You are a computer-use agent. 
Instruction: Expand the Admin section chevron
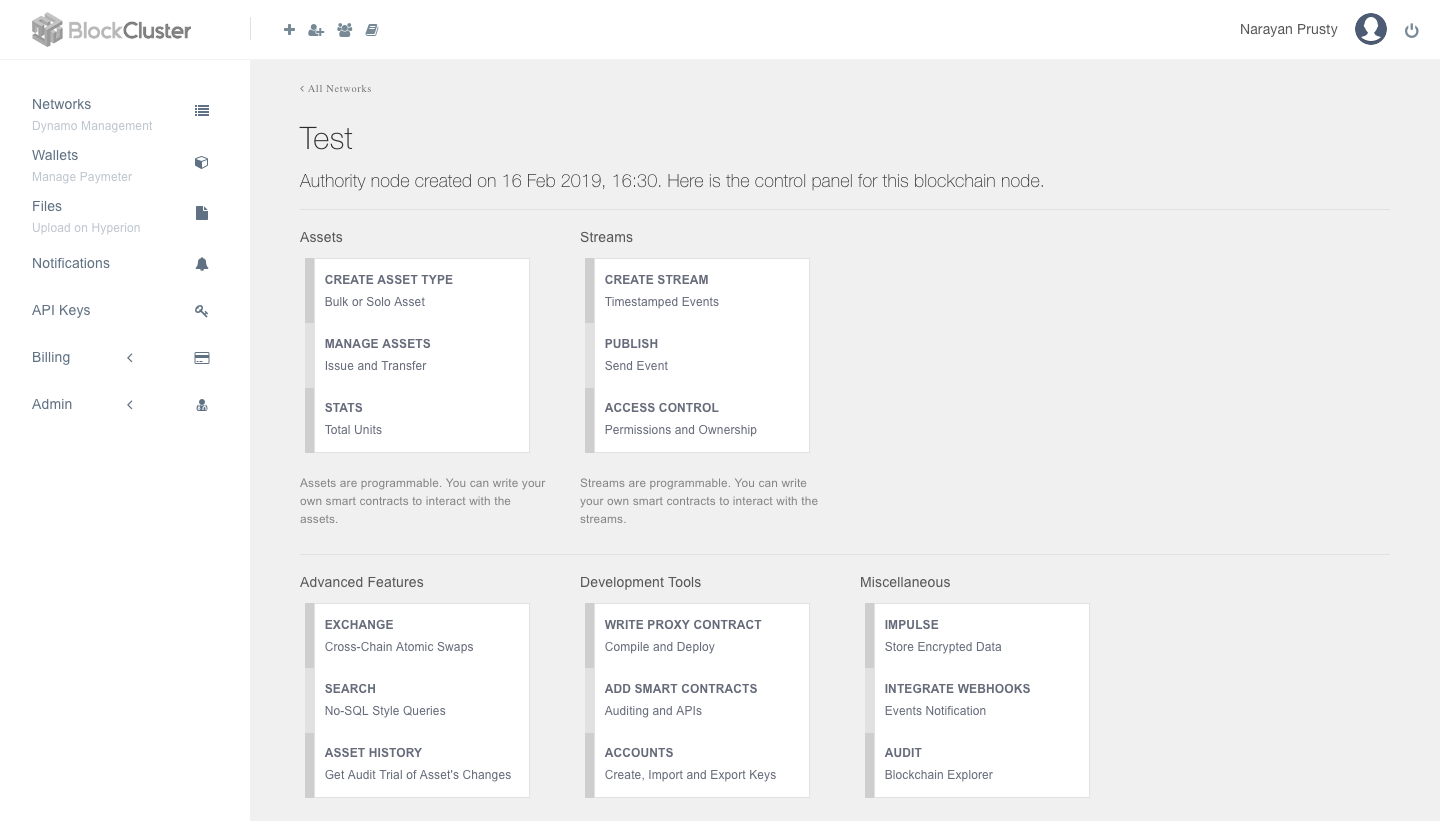[130, 404]
